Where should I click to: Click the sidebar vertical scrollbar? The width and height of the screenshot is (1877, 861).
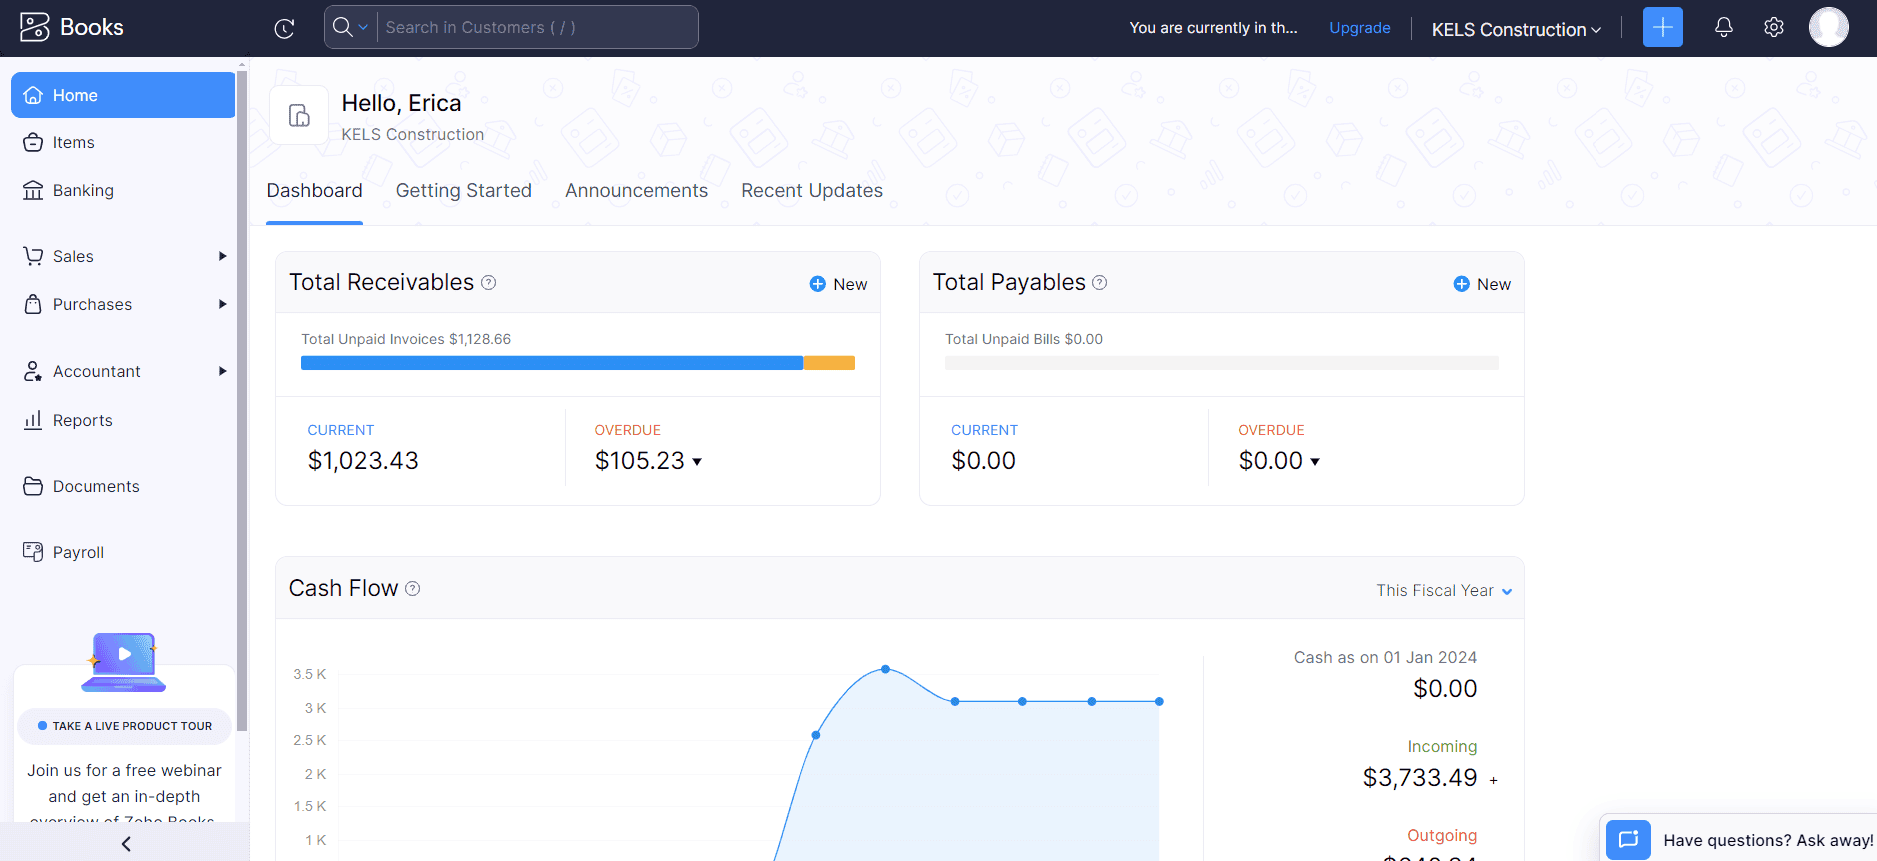242,400
